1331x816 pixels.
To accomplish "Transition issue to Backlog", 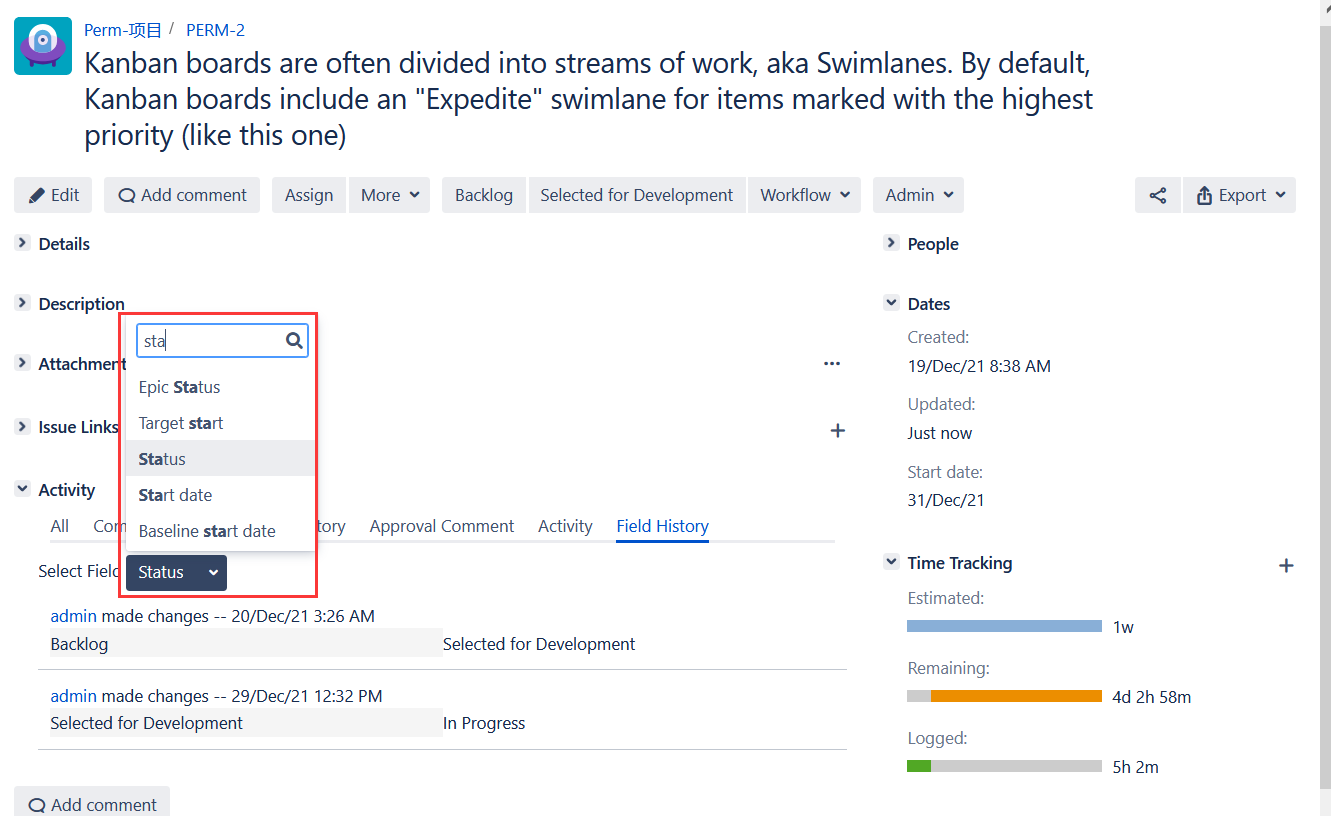I will click(x=484, y=195).
